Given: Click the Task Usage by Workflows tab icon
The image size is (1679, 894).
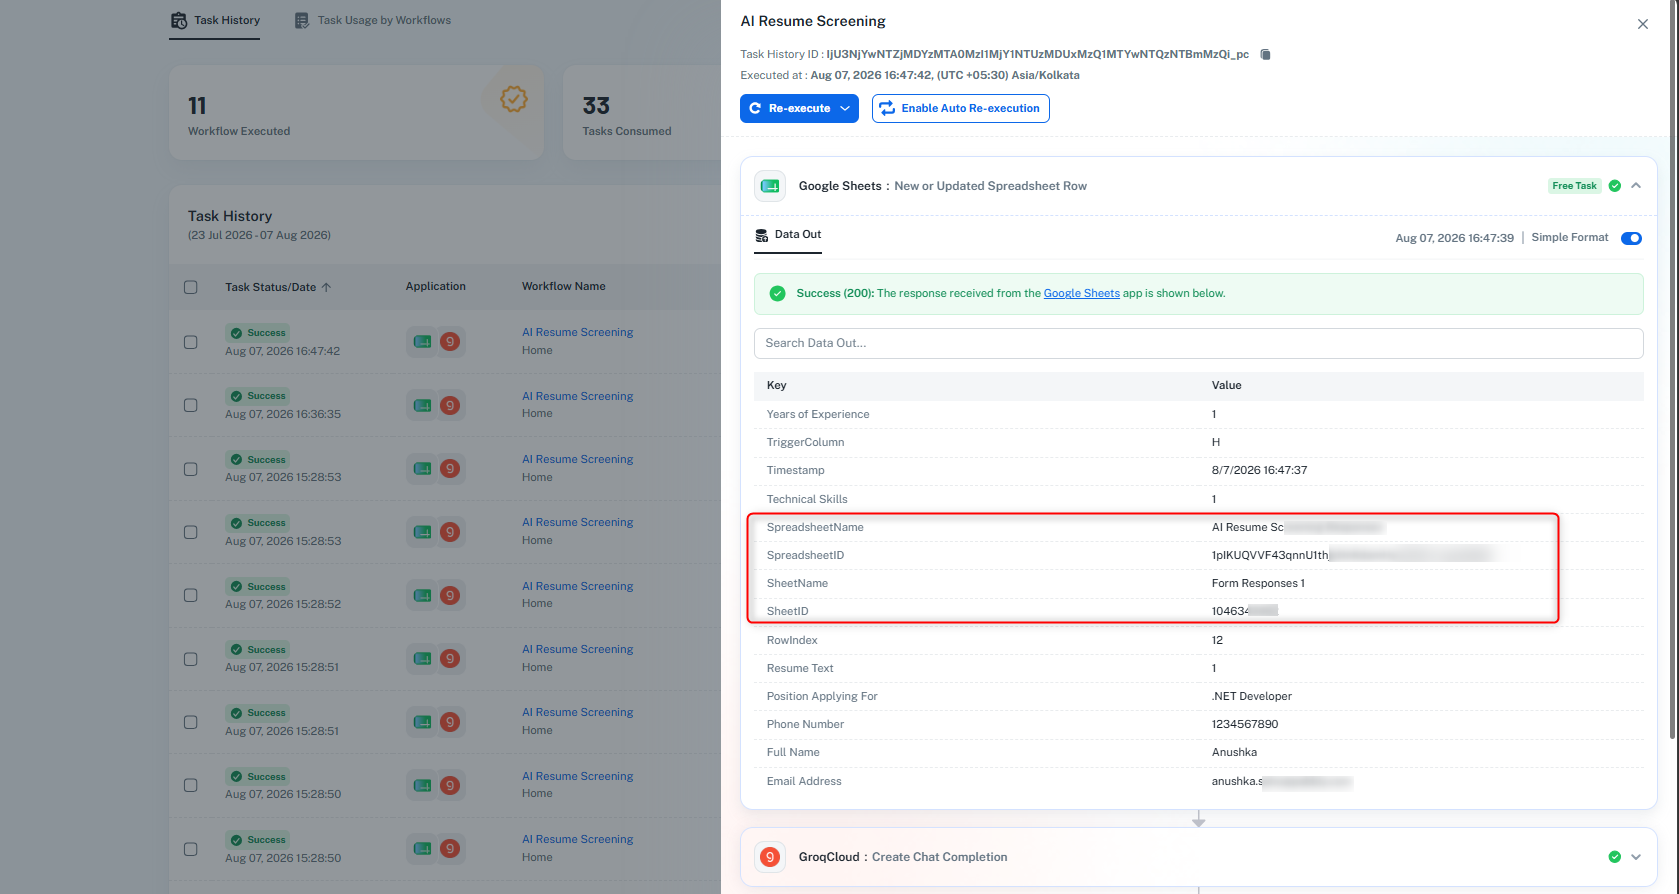Looking at the screenshot, I should point(302,20).
